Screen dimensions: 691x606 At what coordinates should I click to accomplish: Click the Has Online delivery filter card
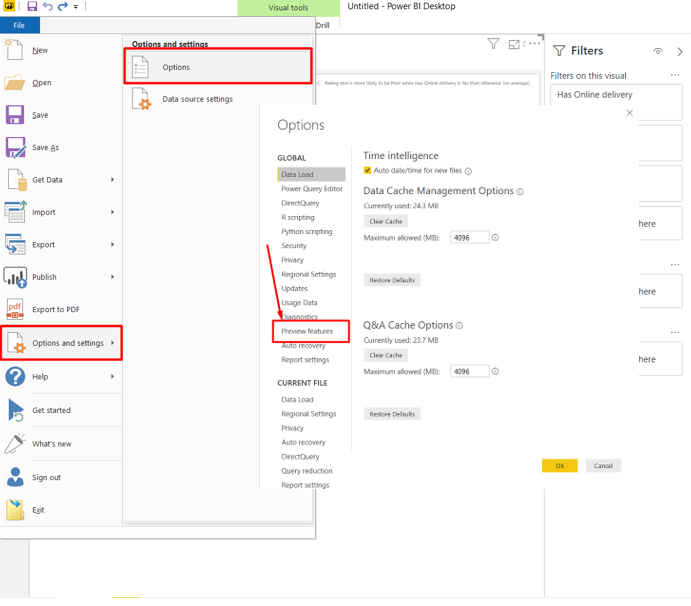coord(616,102)
